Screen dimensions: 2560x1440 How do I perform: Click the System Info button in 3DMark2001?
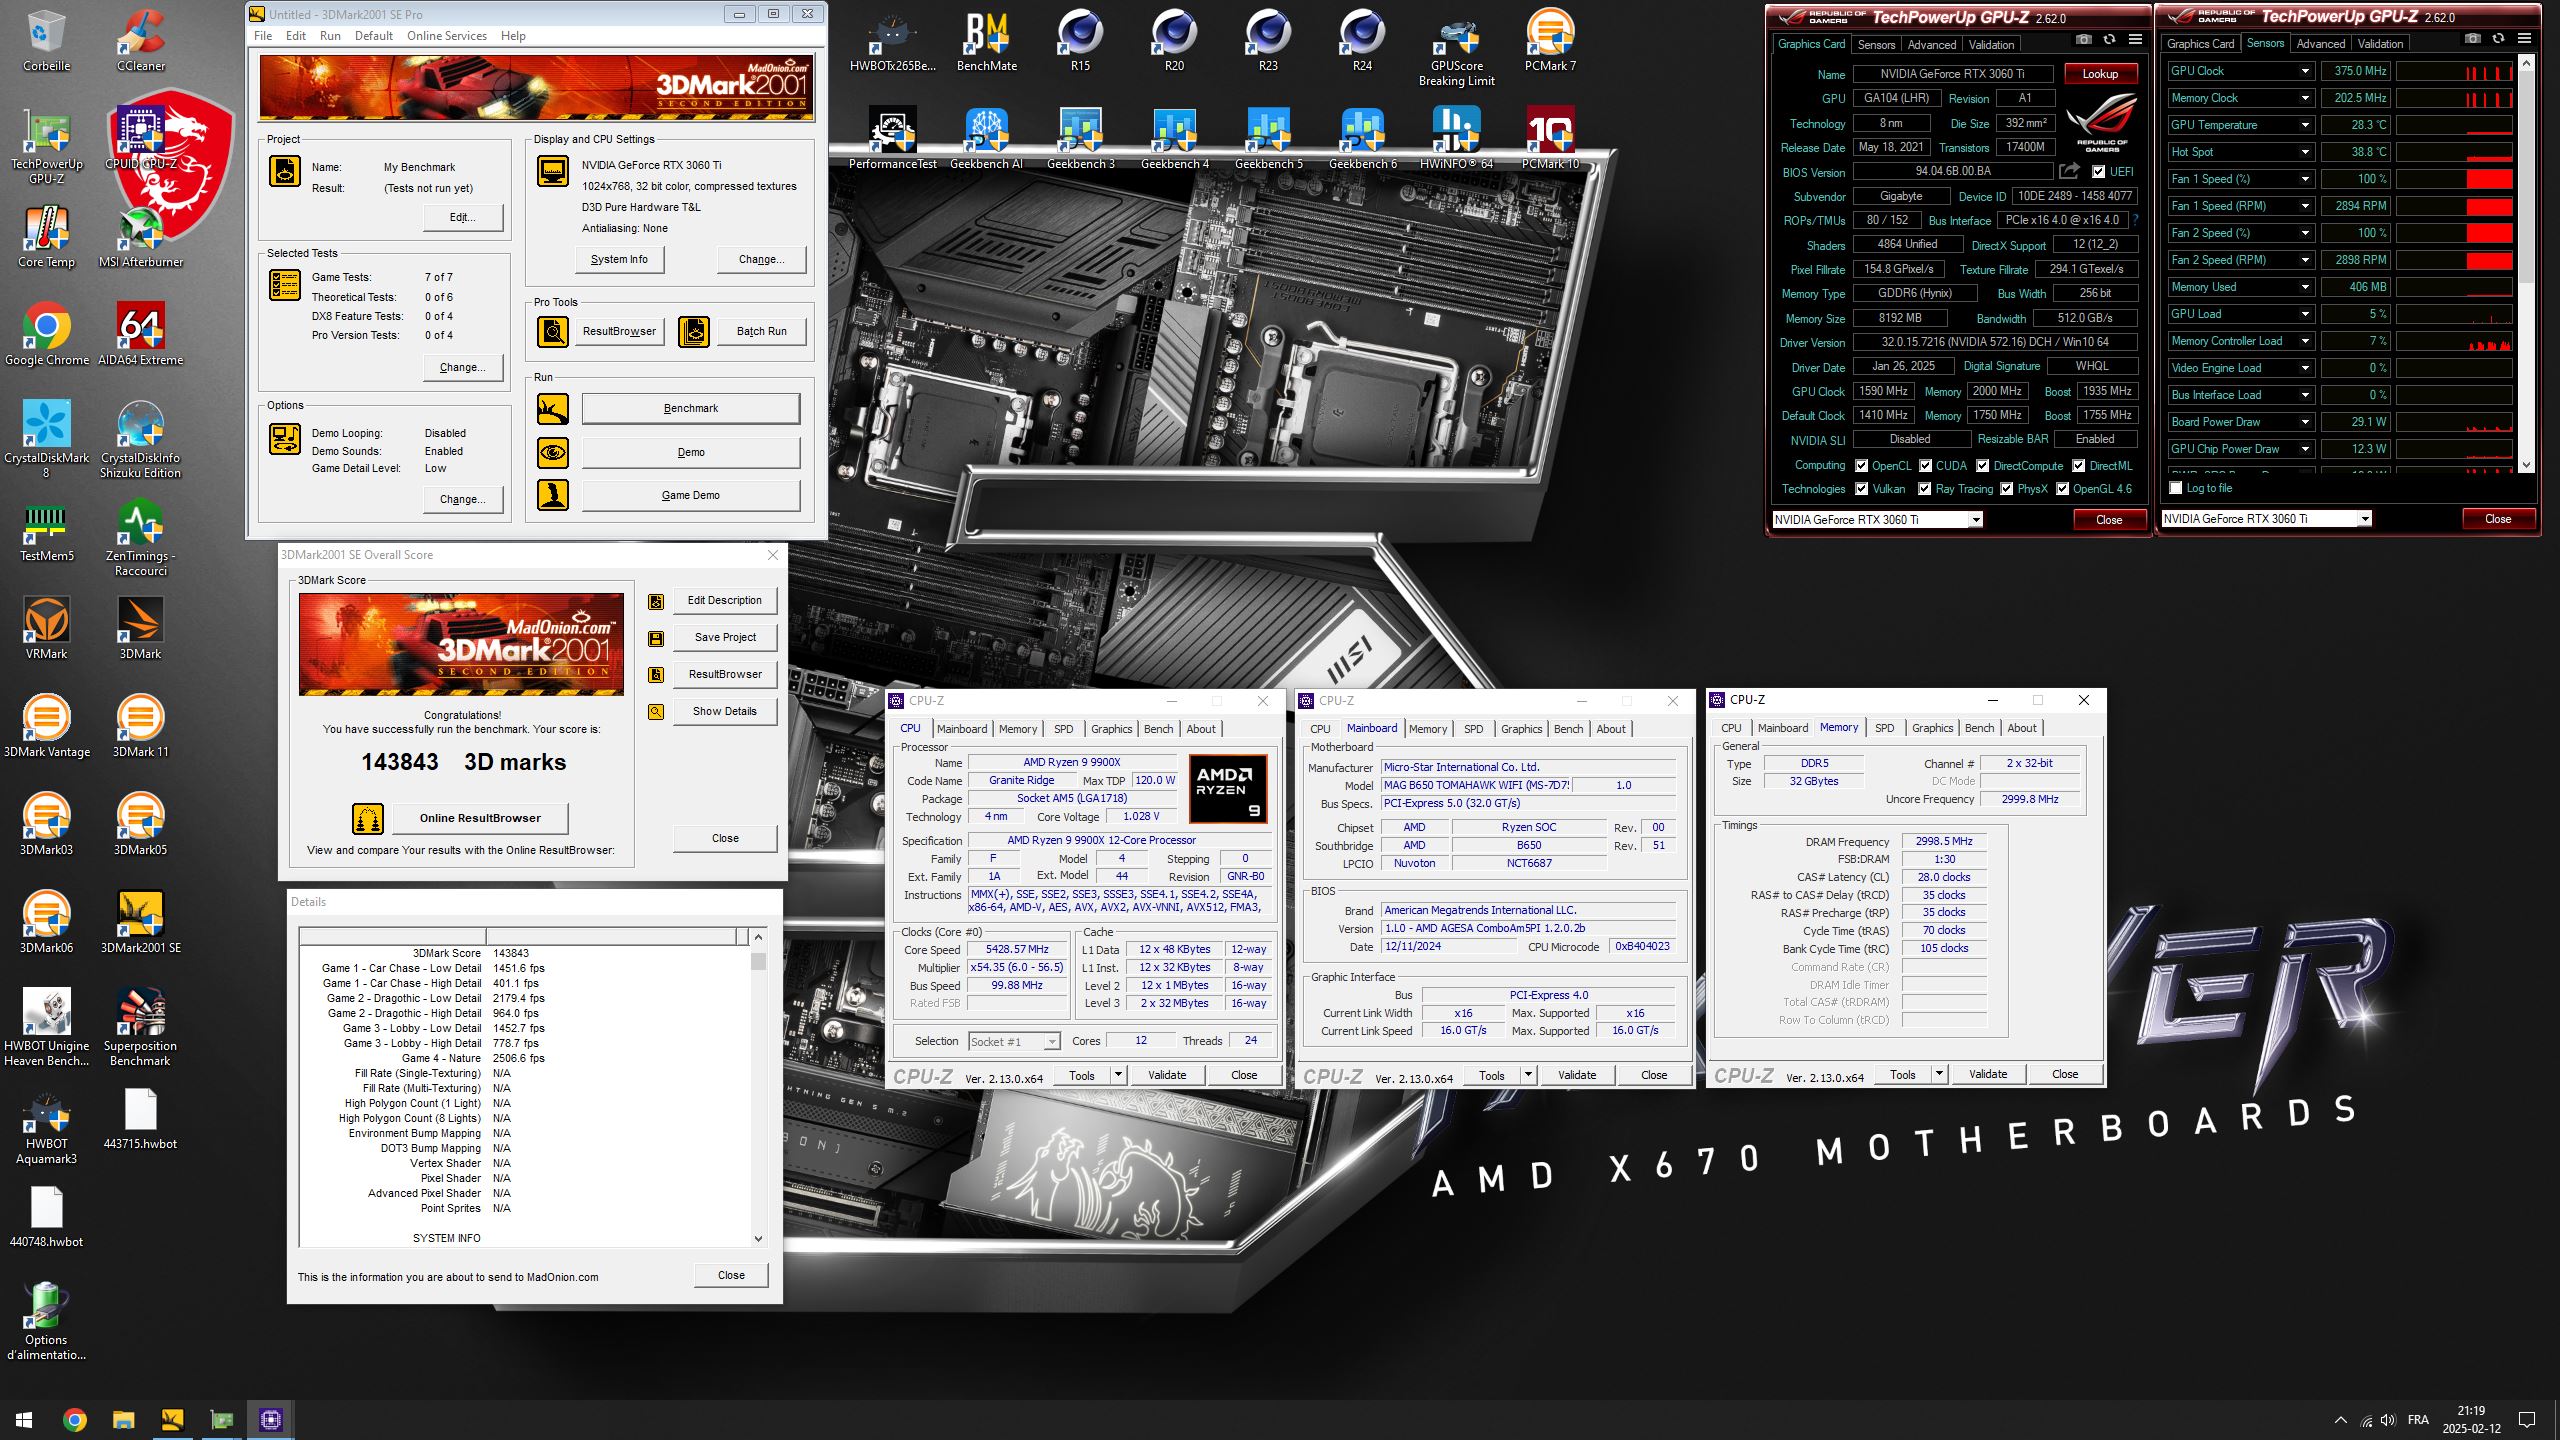point(619,259)
